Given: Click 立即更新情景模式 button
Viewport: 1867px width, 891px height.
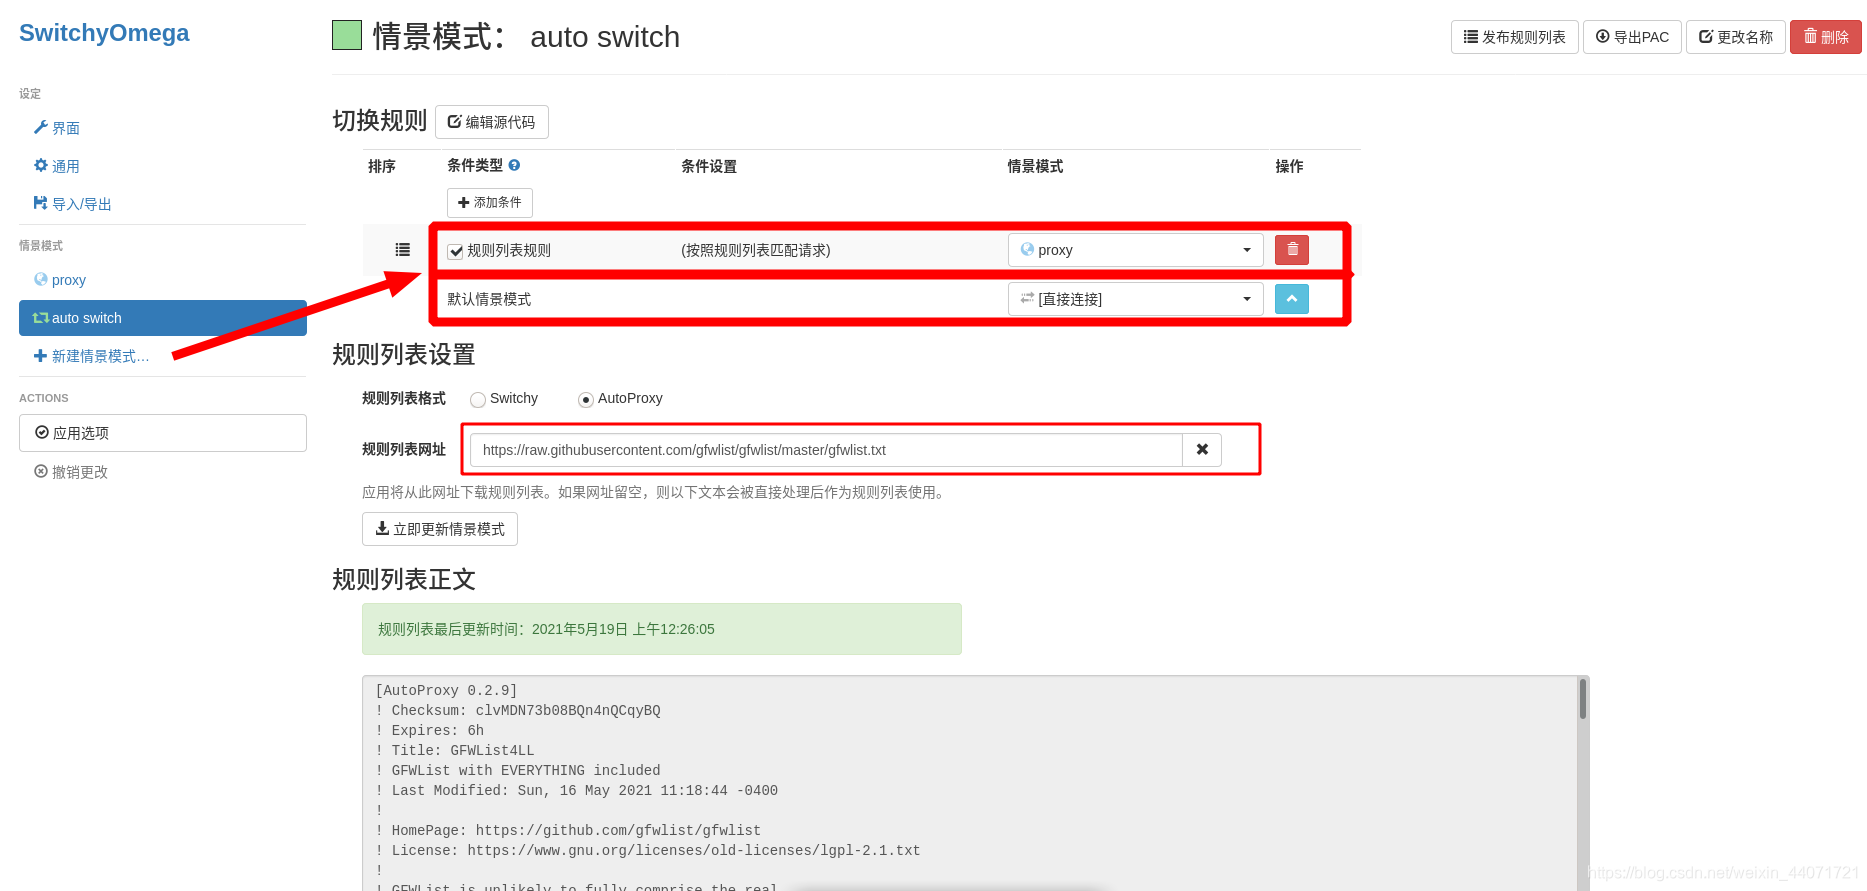Looking at the screenshot, I should (440, 529).
